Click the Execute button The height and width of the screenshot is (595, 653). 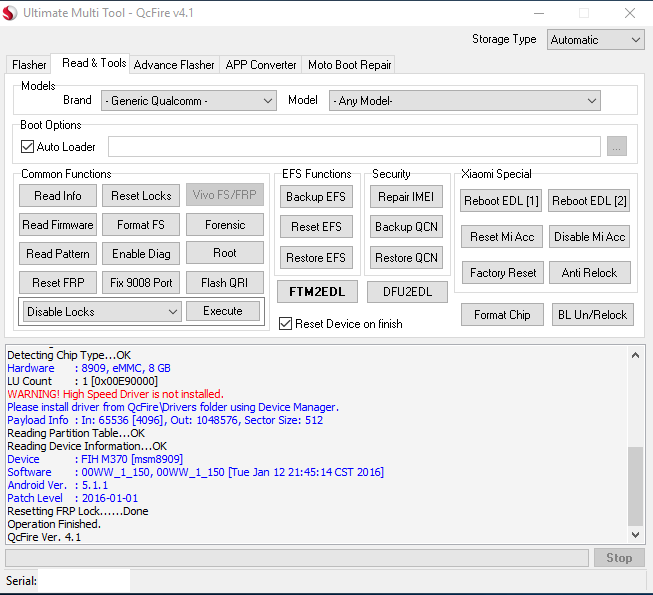(x=223, y=311)
